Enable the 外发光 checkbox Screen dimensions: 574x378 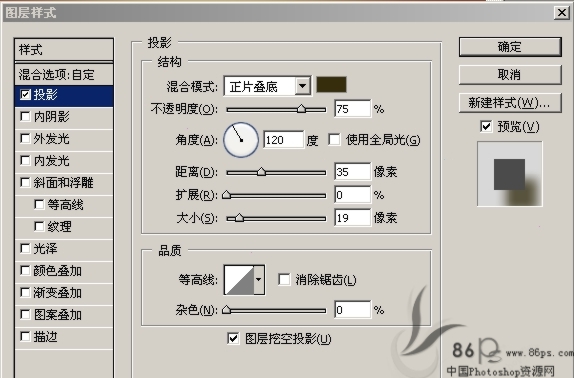pos(25,139)
